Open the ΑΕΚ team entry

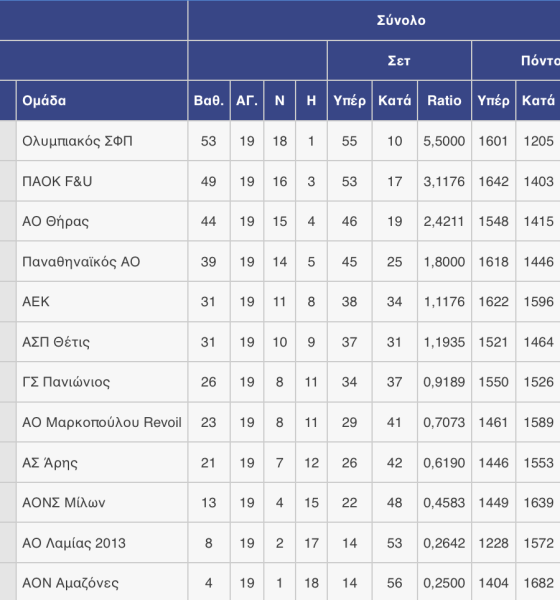[36, 302]
